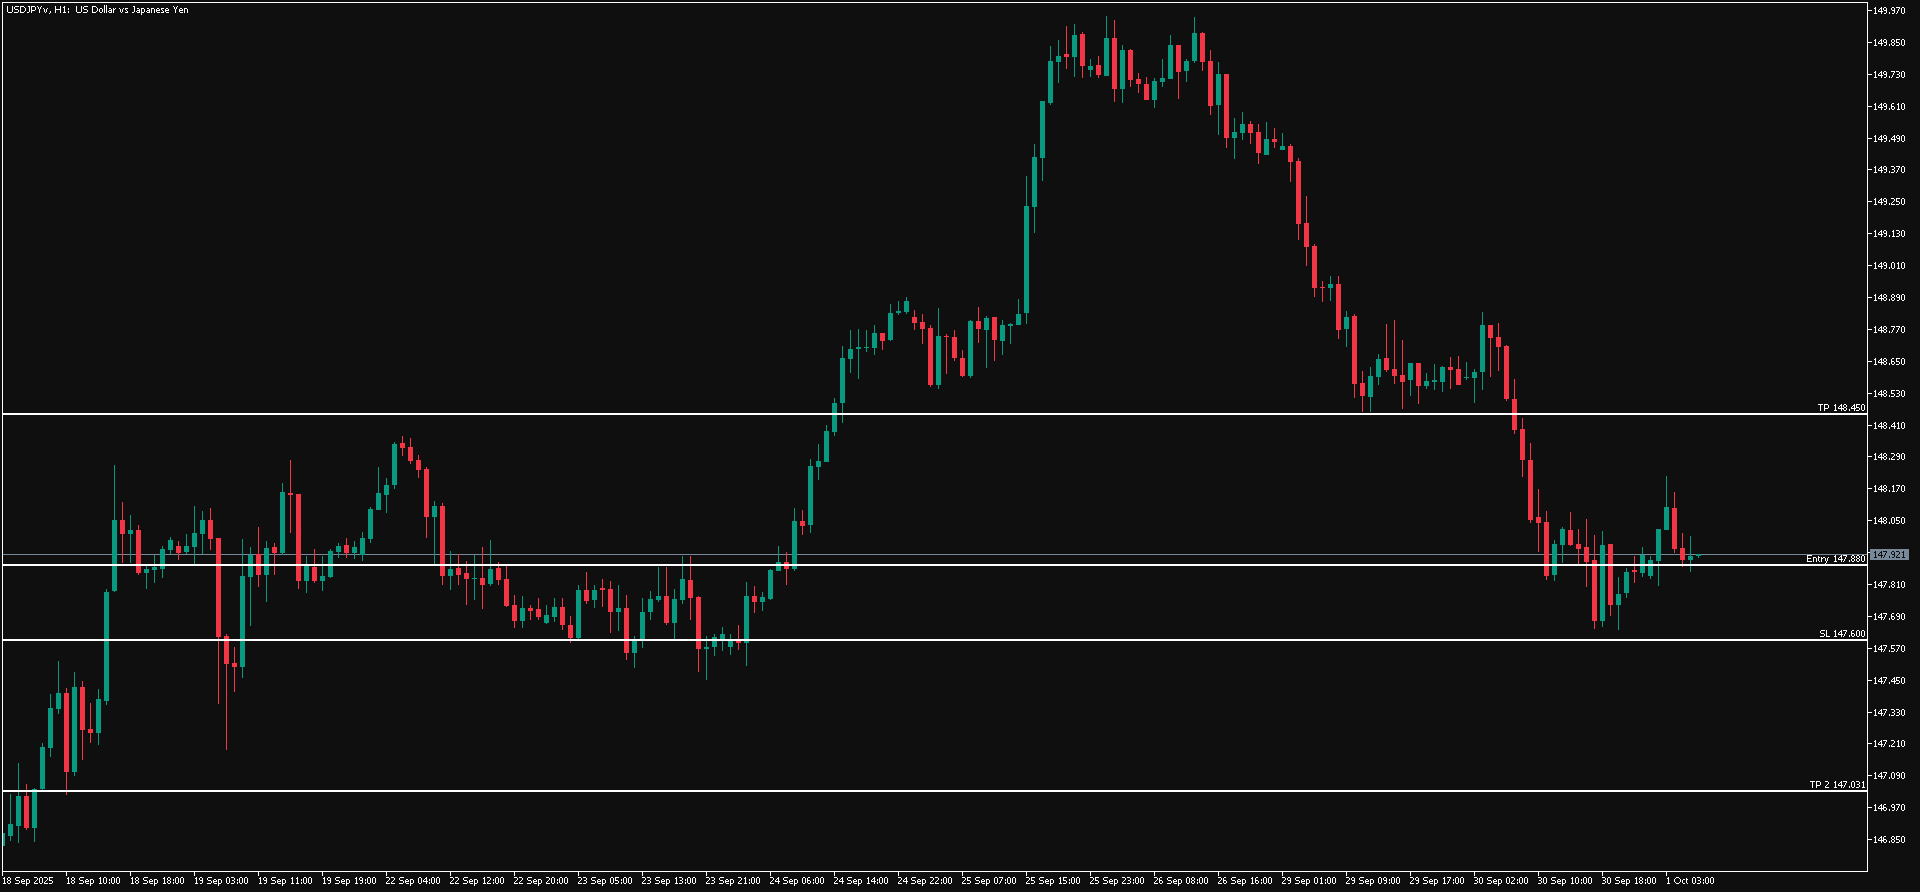The height and width of the screenshot is (892, 1920).
Task: Click the current price tag 147.921
Action: pos(1889,555)
